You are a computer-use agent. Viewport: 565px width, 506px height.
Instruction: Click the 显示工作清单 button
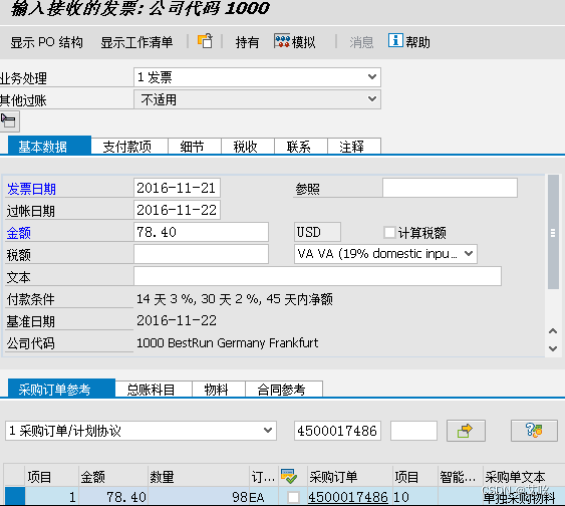[137, 42]
